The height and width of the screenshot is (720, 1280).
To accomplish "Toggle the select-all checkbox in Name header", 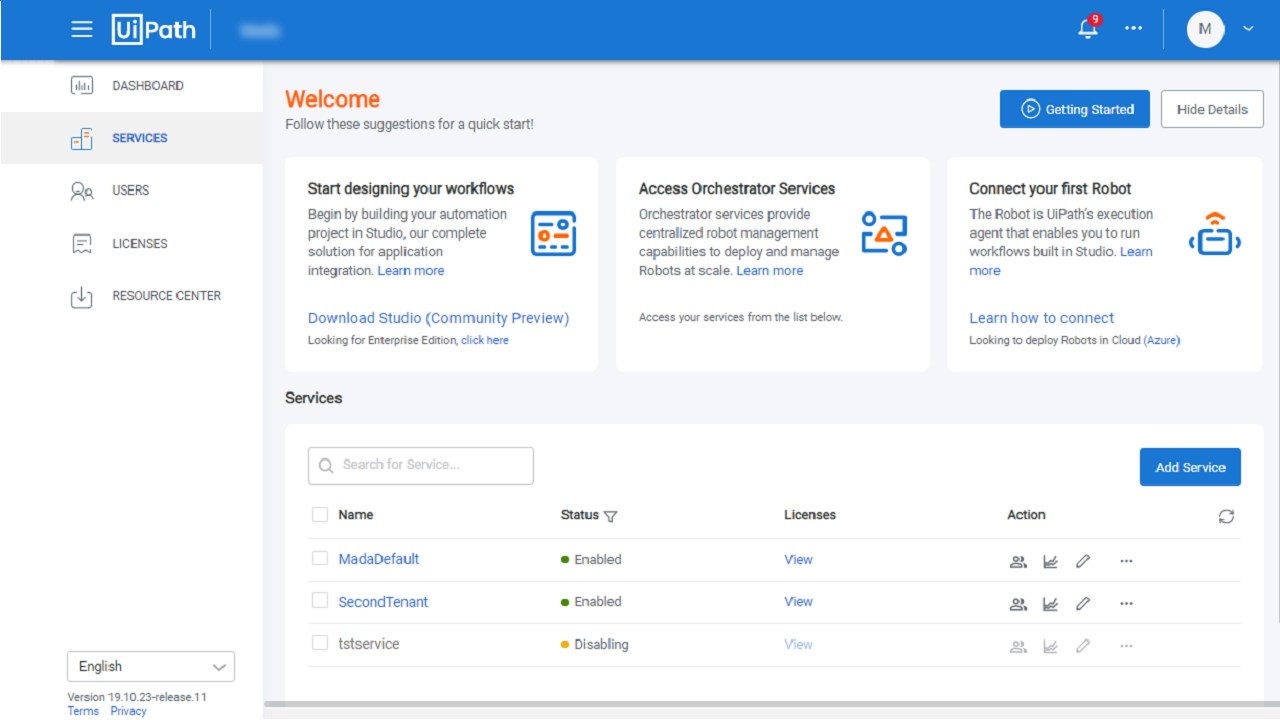I will (320, 514).
